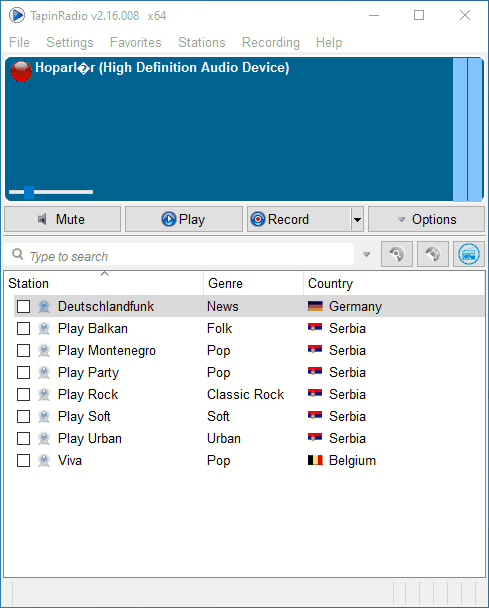Click the search icon button beside the search box
The image size is (489, 608).
point(397,254)
